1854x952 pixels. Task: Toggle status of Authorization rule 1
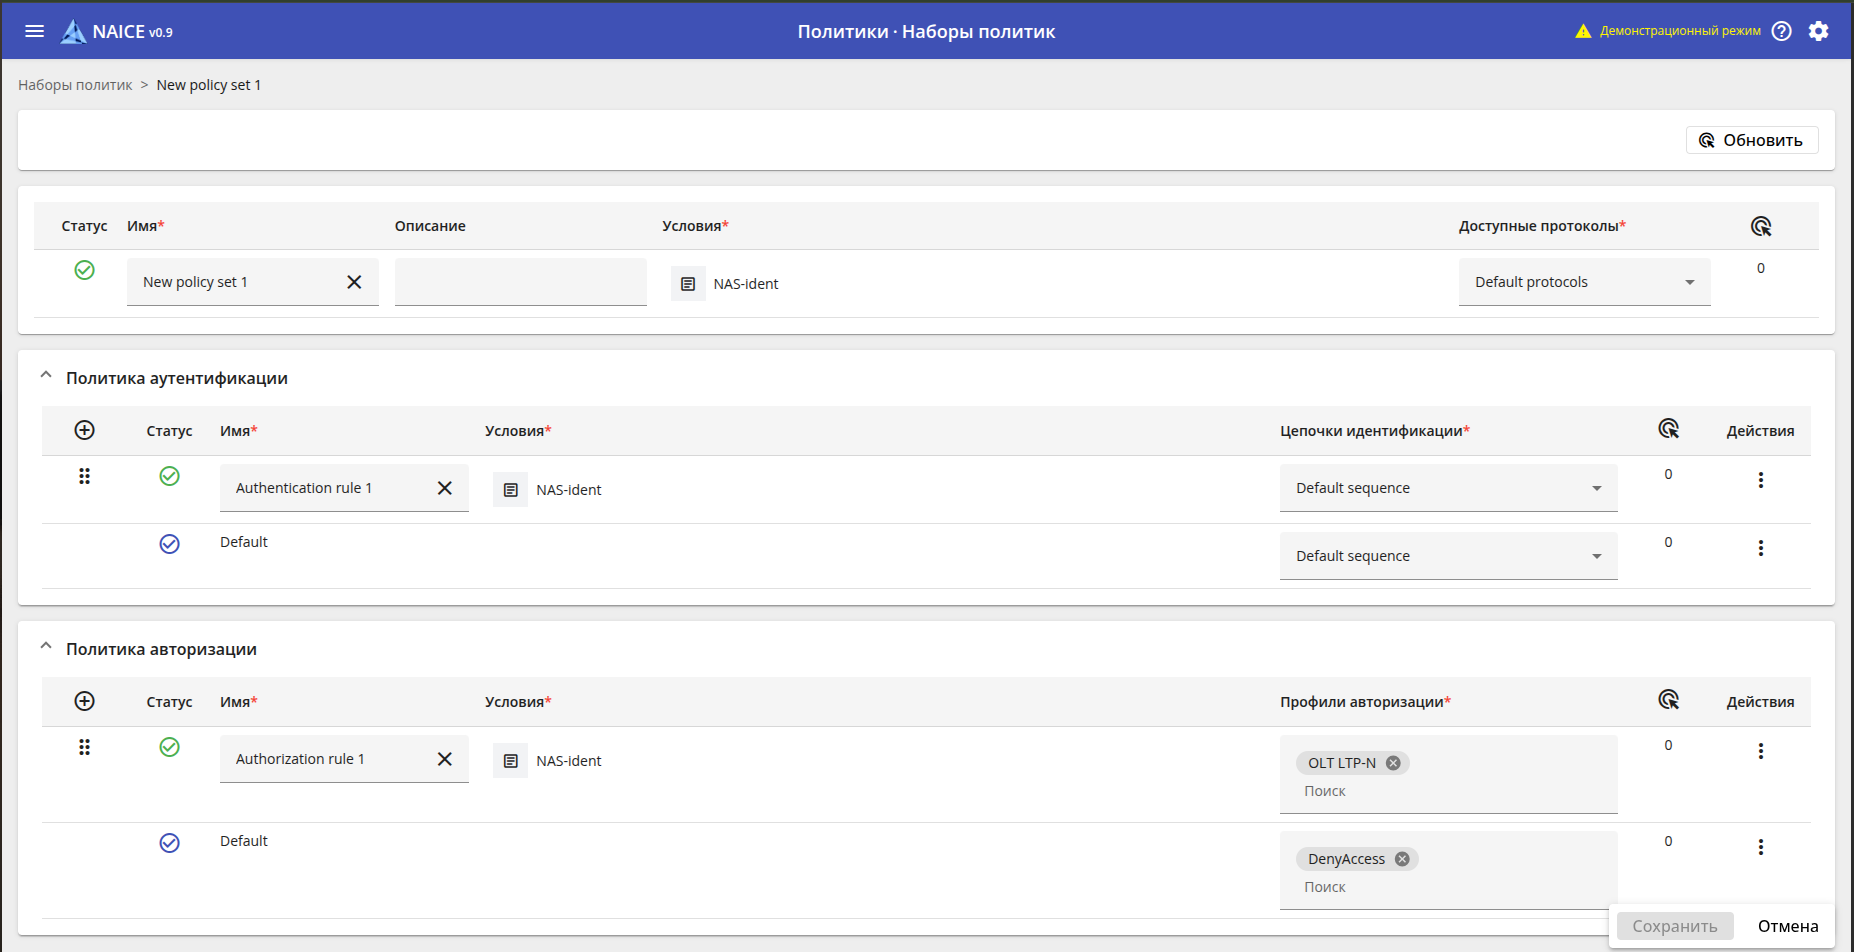click(x=170, y=747)
